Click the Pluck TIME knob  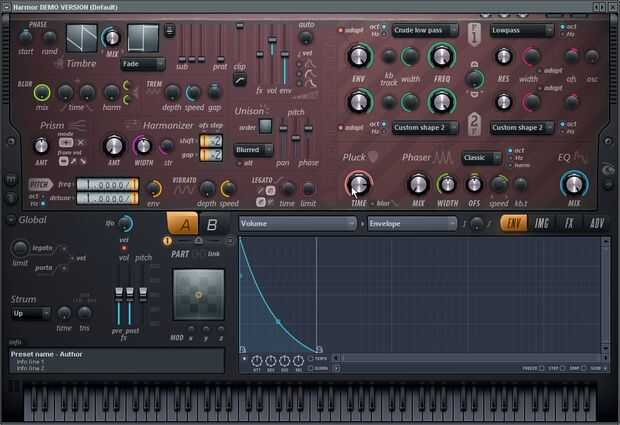pyautogui.click(x=358, y=184)
